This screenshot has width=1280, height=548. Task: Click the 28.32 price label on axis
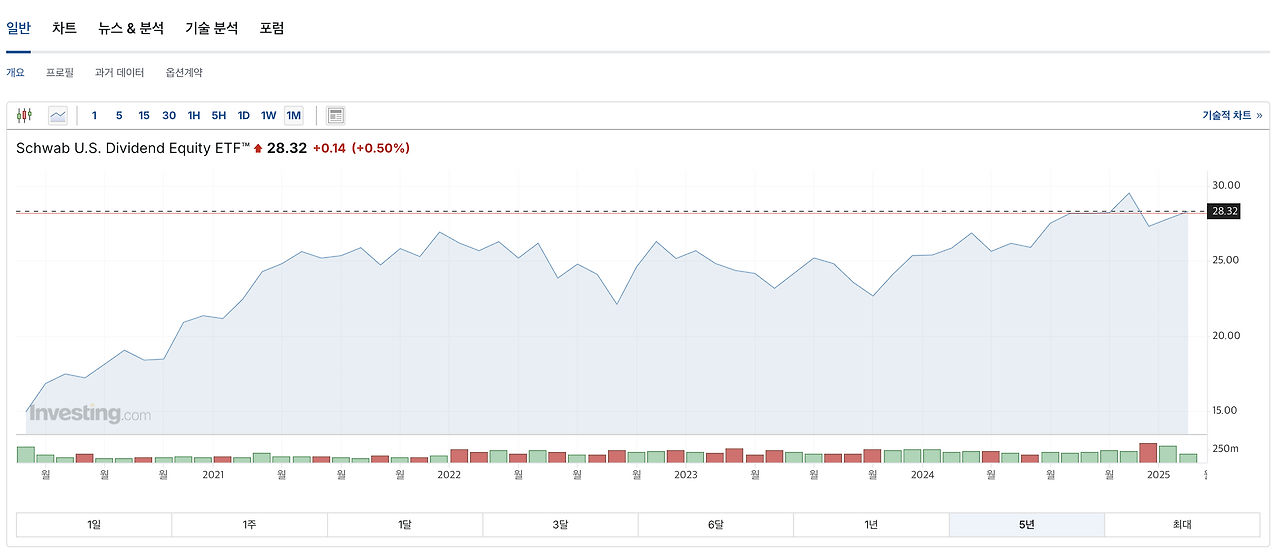1224,211
